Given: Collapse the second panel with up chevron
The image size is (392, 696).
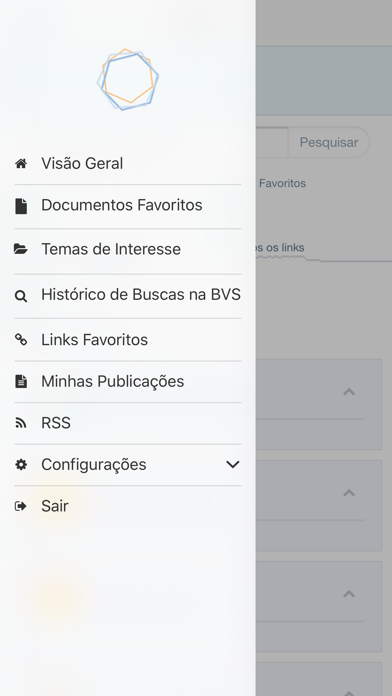Looking at the screenshot, I should coord(349,493).
